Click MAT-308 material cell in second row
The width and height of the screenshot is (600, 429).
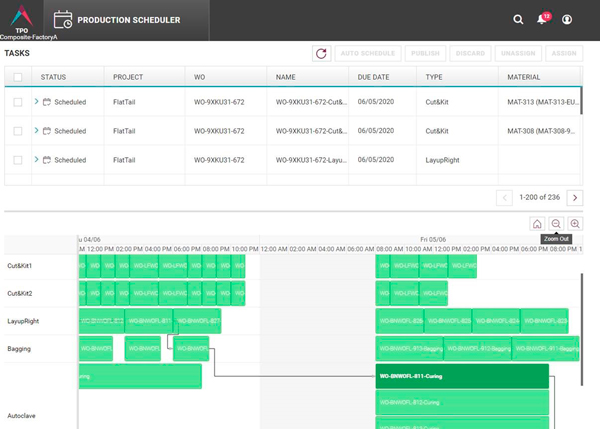(541, 131)
